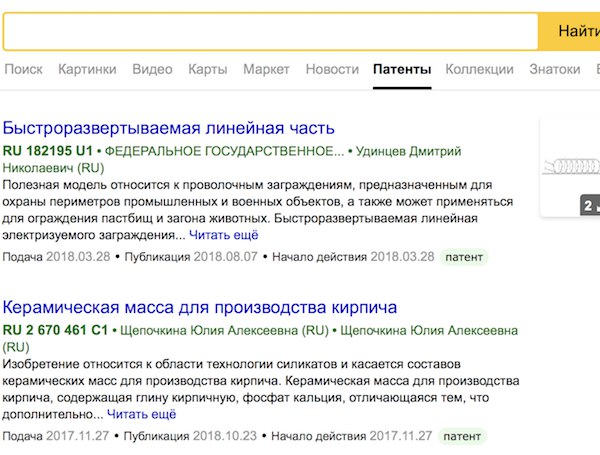Click filing date 2018.03.28 after Подача
The image size is (600, 455).
coord(78,257)
